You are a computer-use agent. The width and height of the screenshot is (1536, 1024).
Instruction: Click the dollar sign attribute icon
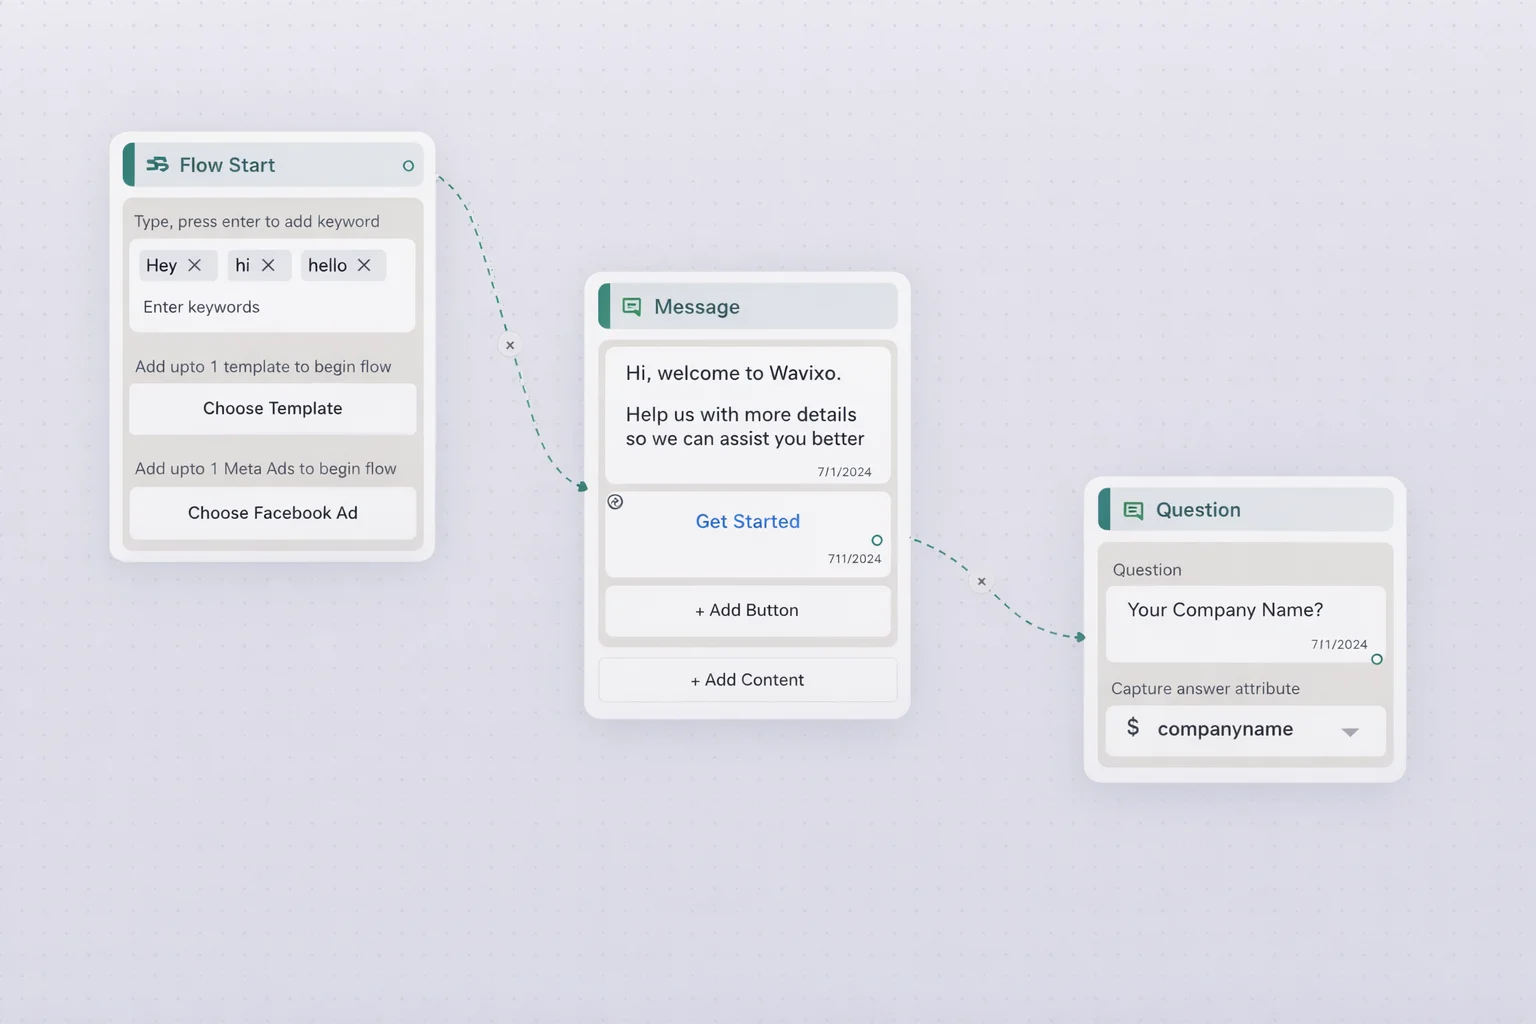pyautogui.click(x=1133, y=727)
